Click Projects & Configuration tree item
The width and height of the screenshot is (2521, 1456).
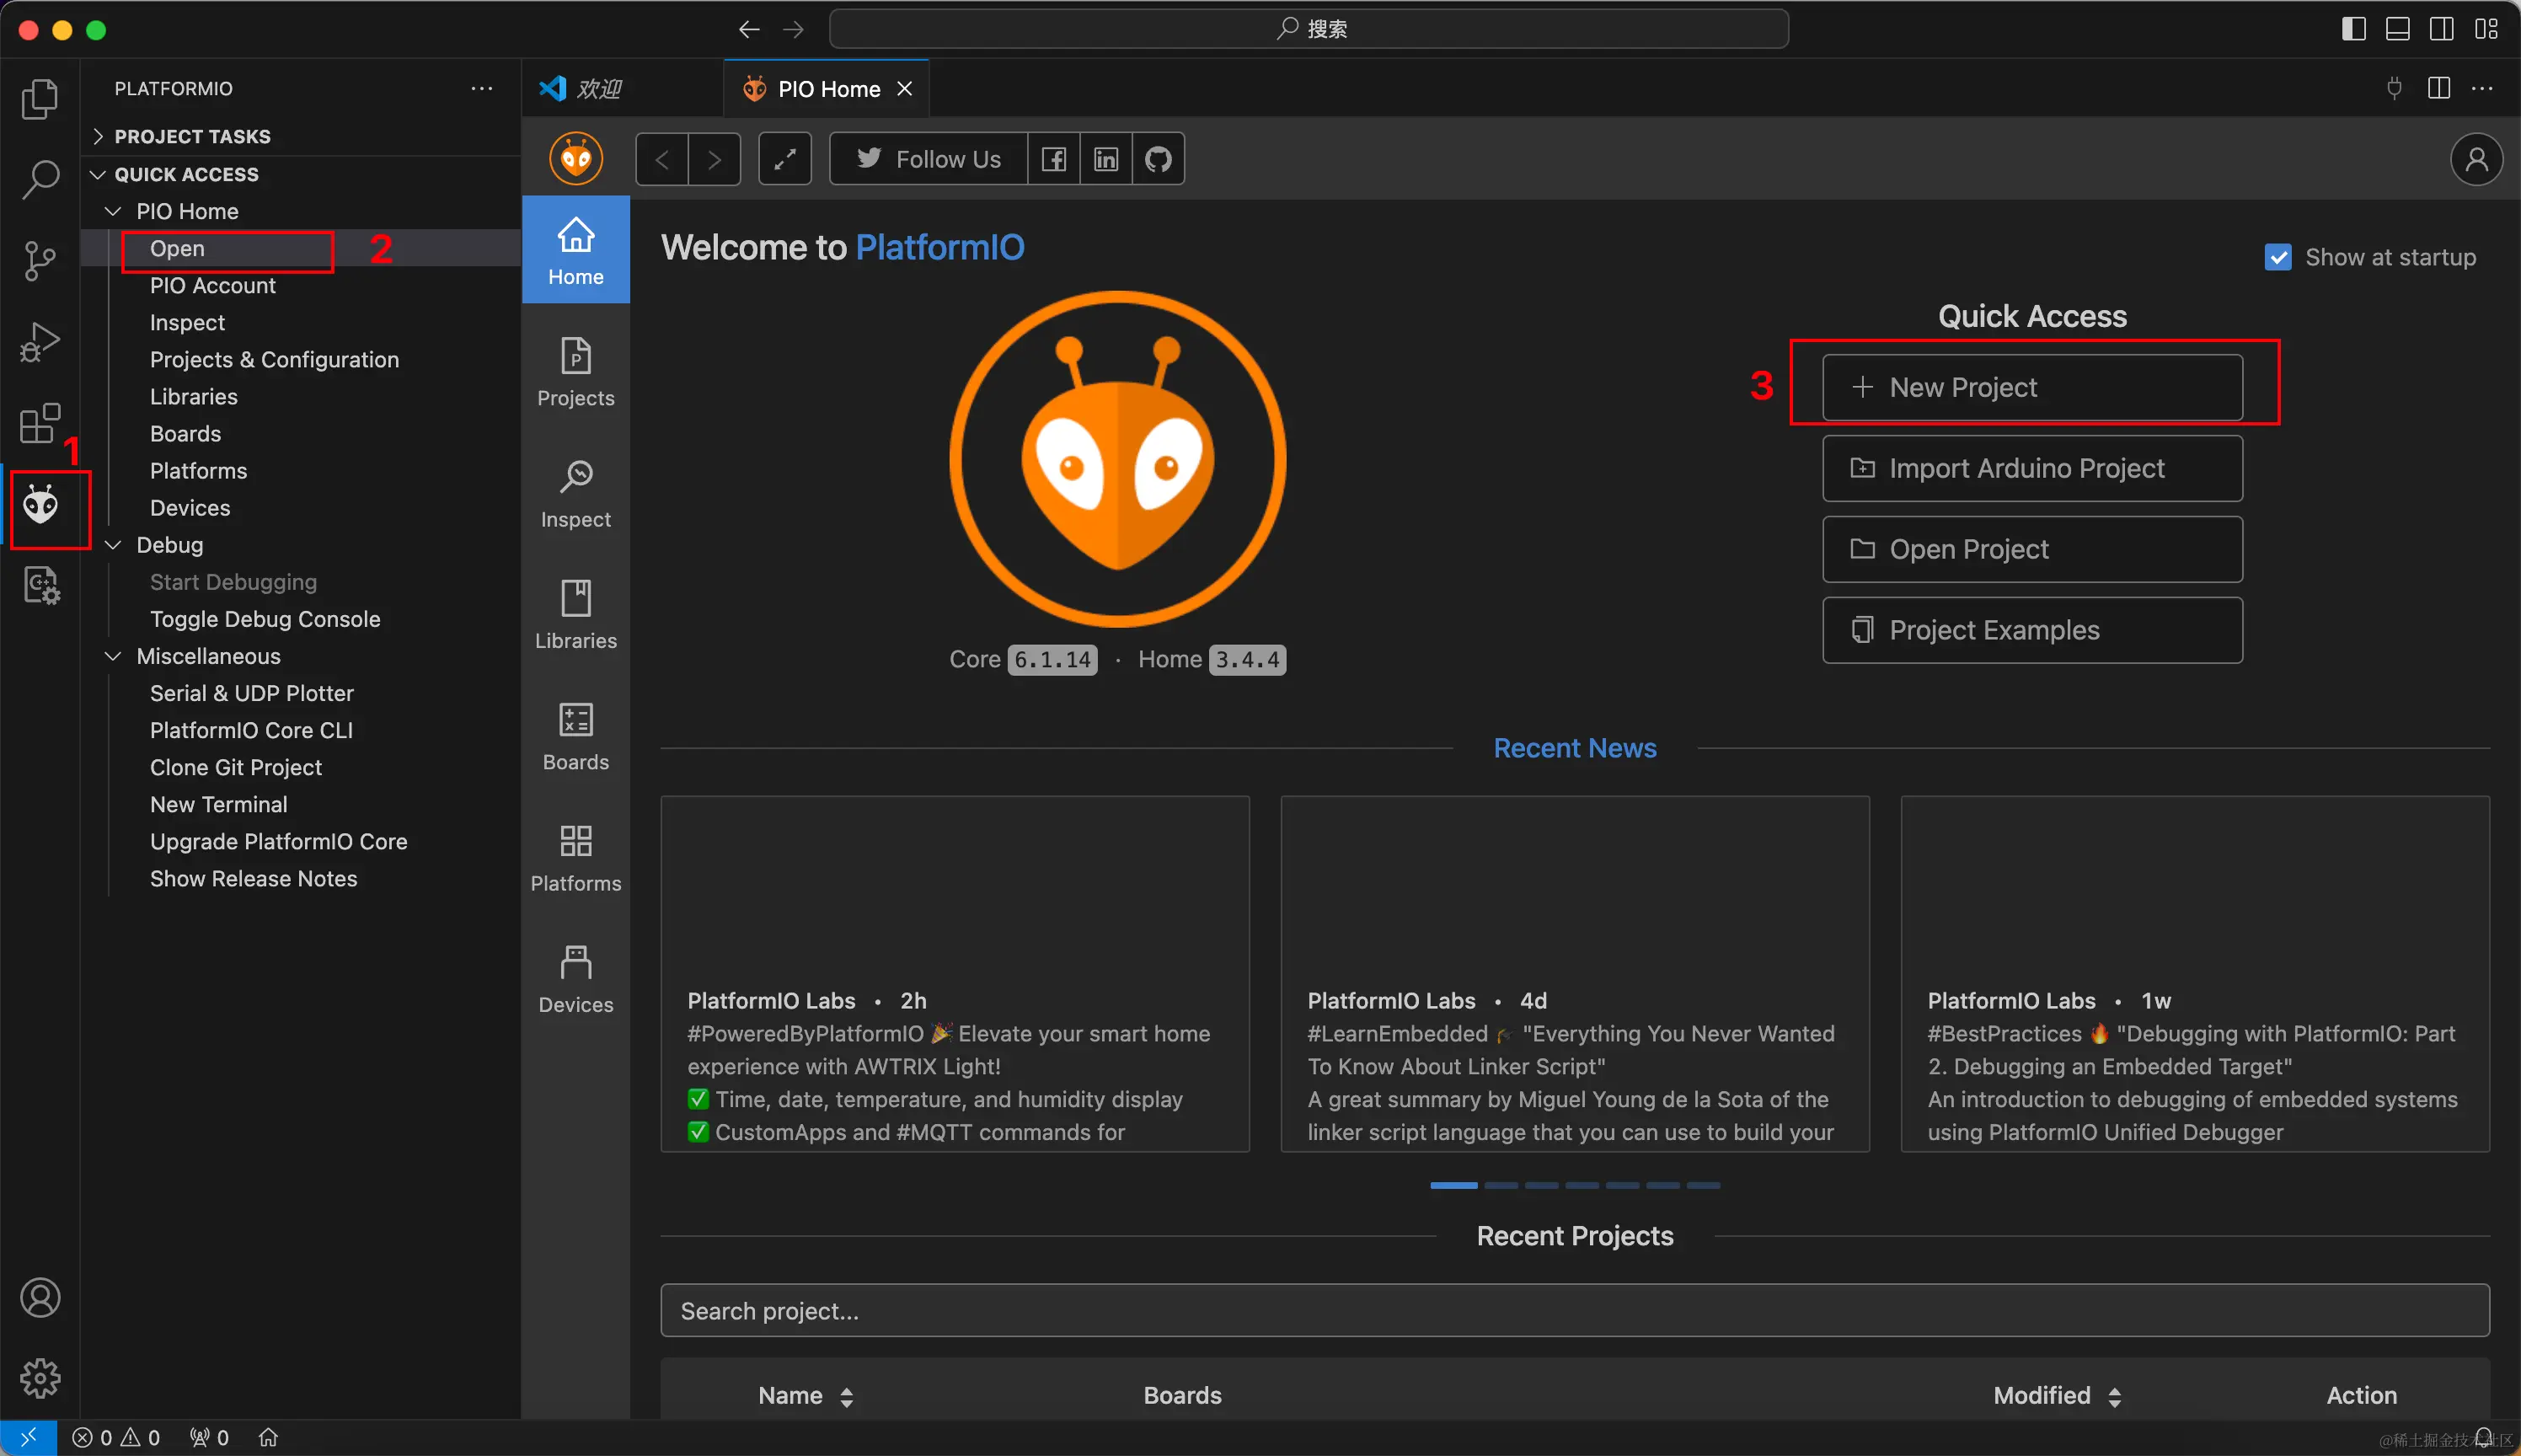pos(274,359)
